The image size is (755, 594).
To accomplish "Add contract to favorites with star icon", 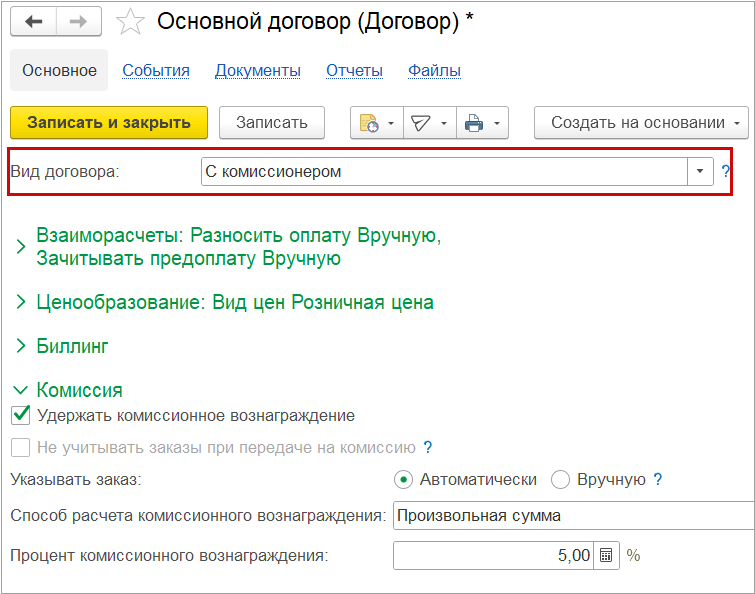I will 130,22.
